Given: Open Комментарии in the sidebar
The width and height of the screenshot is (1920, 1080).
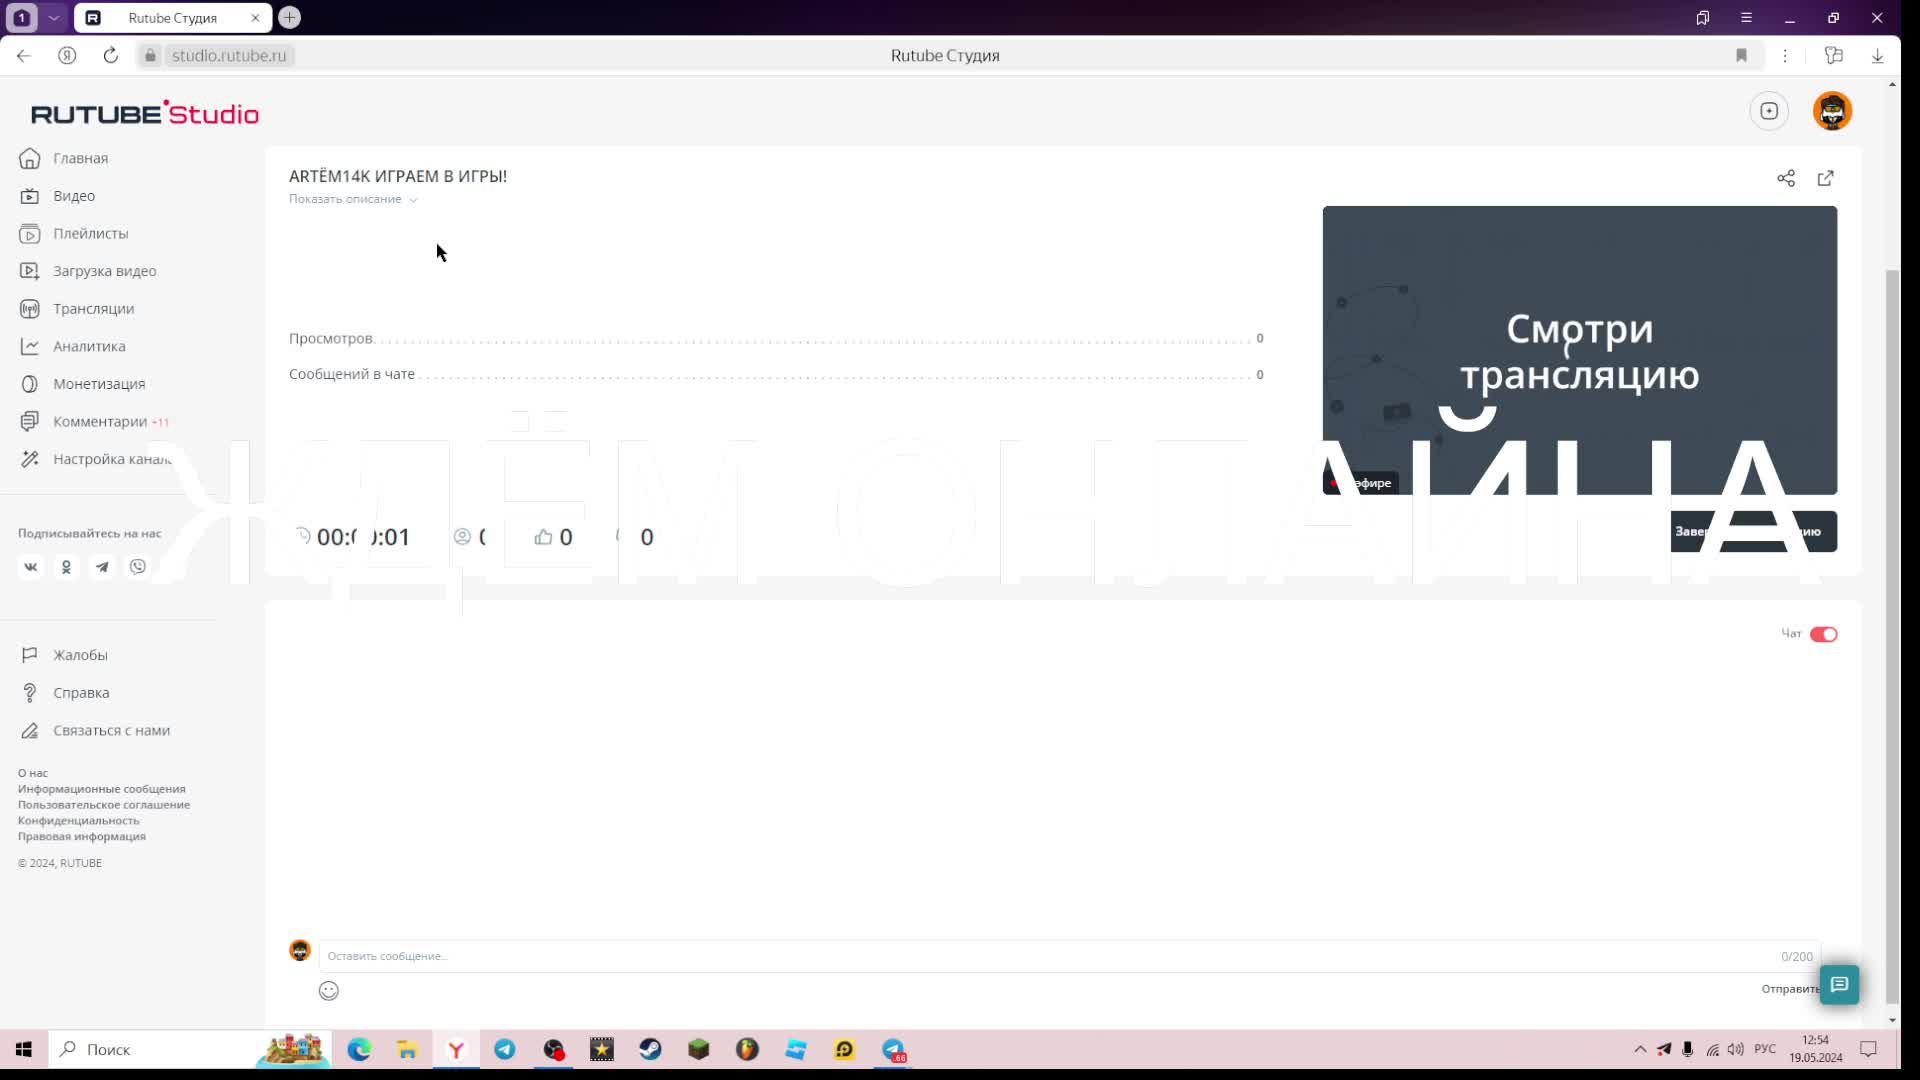Looking at the screenshot, I should coord(100,422).
